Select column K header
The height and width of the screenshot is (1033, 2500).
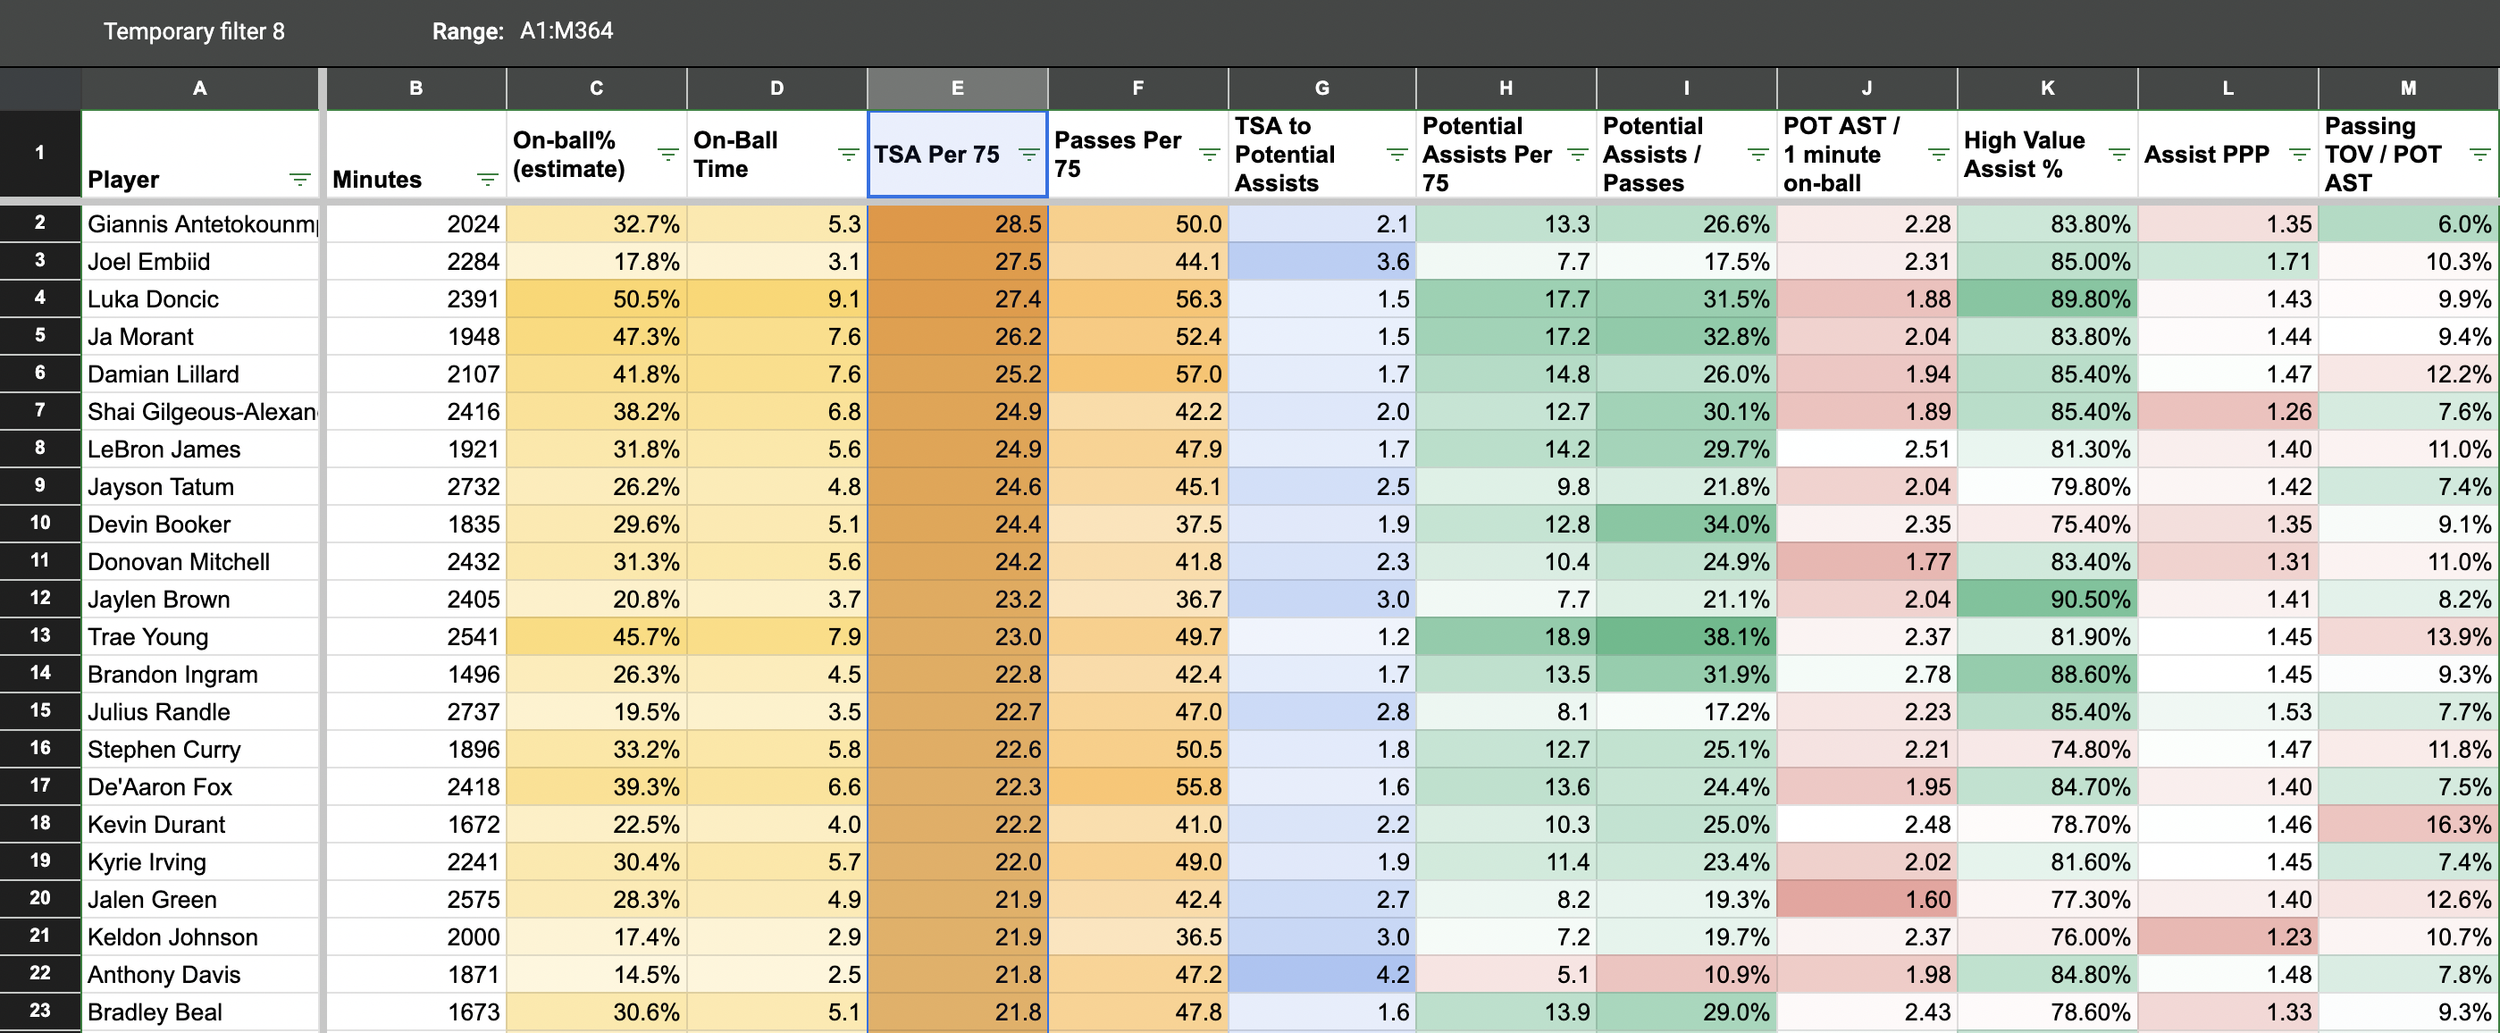point(2047,88)
